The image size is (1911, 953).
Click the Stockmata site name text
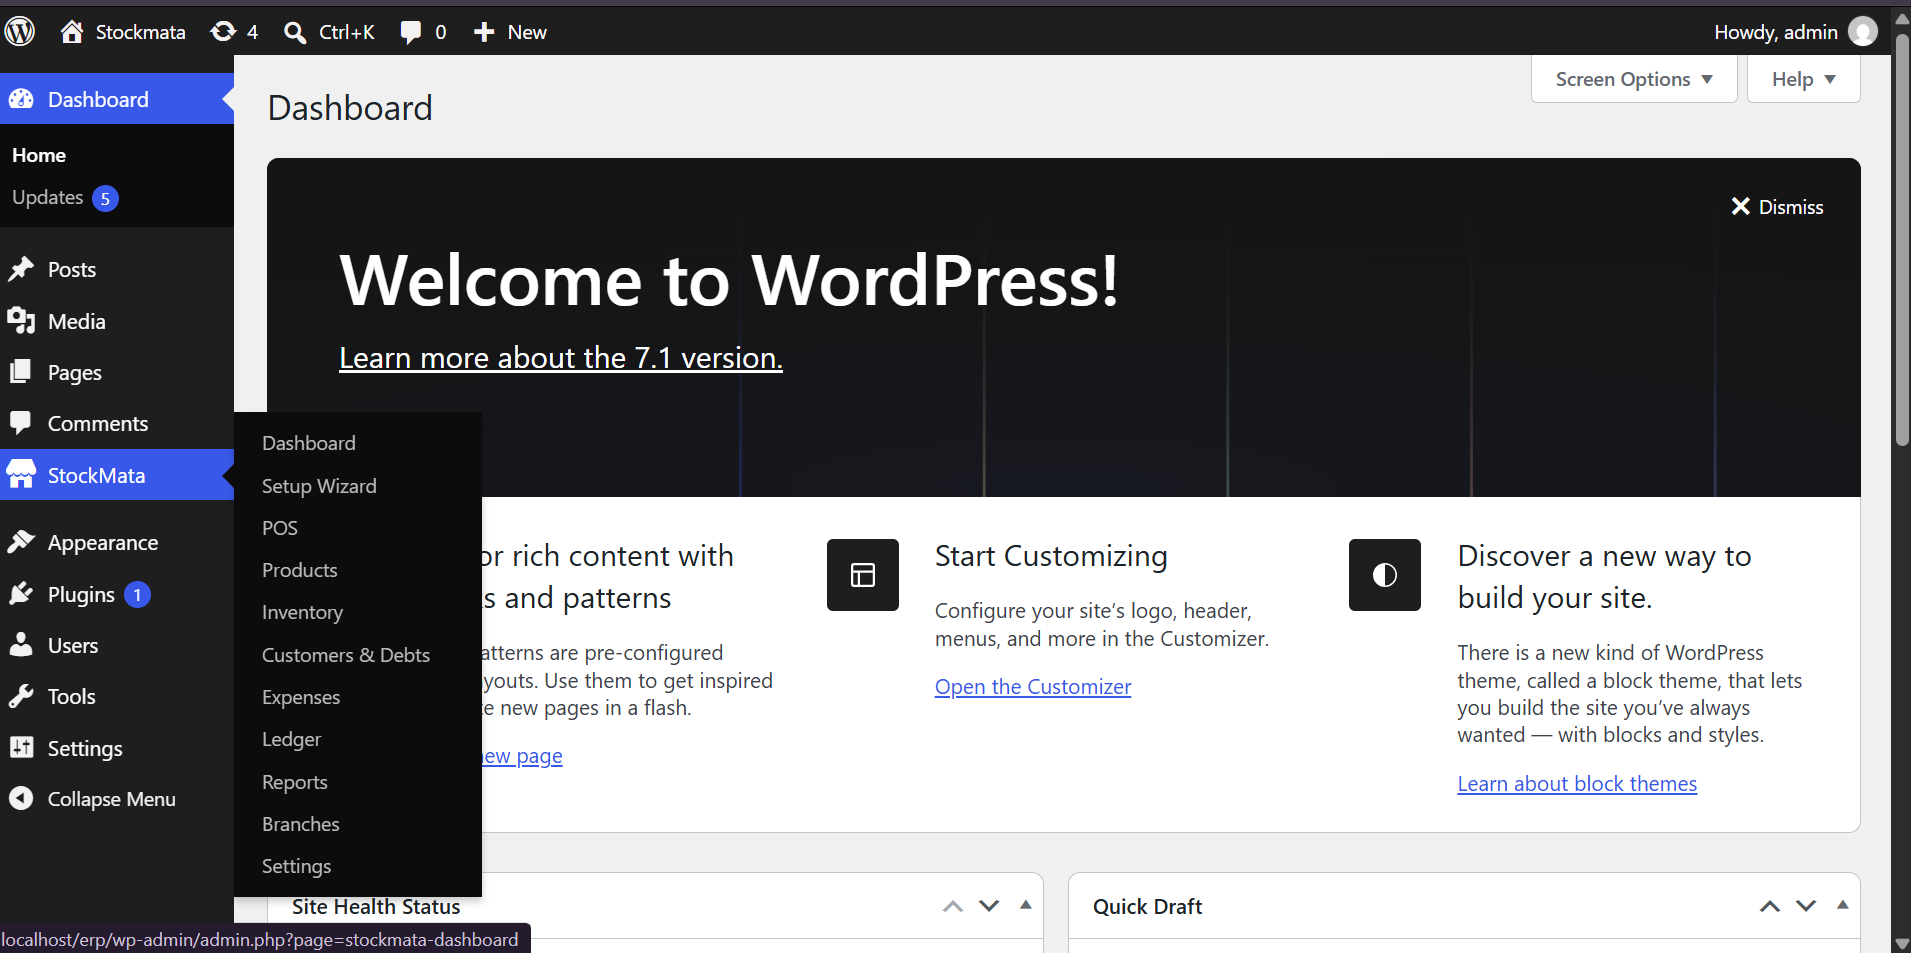(141, 32)
